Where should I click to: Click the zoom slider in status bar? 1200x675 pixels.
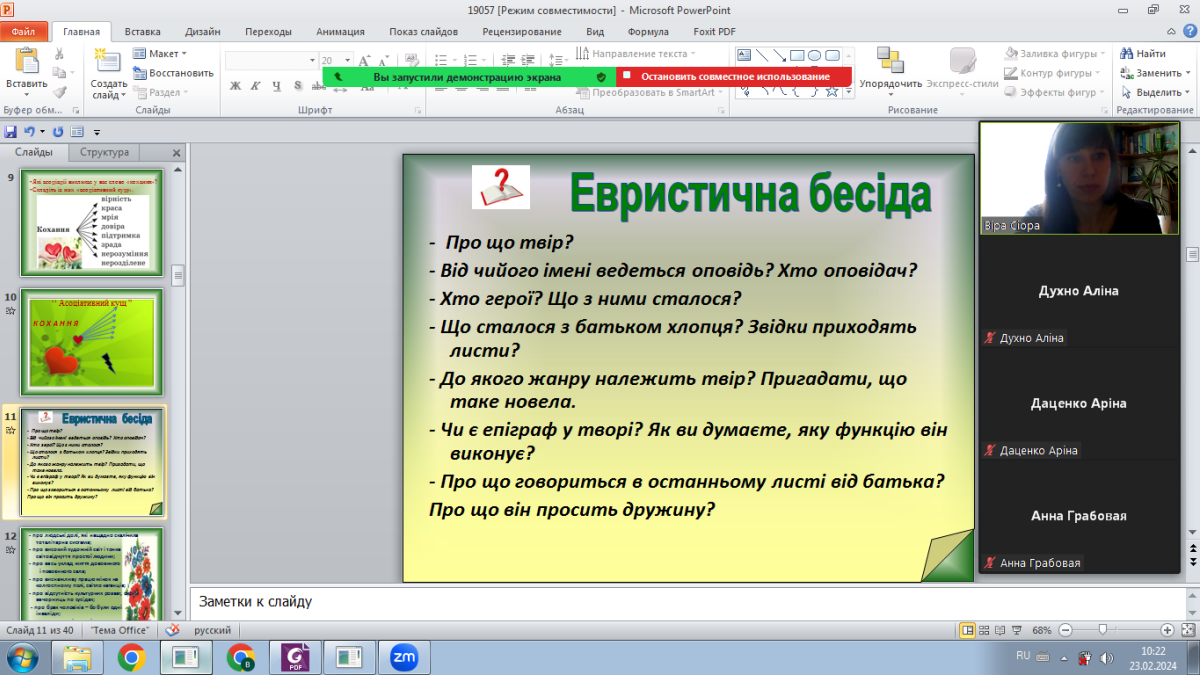pyautogui.click(x=1103, y=630)
